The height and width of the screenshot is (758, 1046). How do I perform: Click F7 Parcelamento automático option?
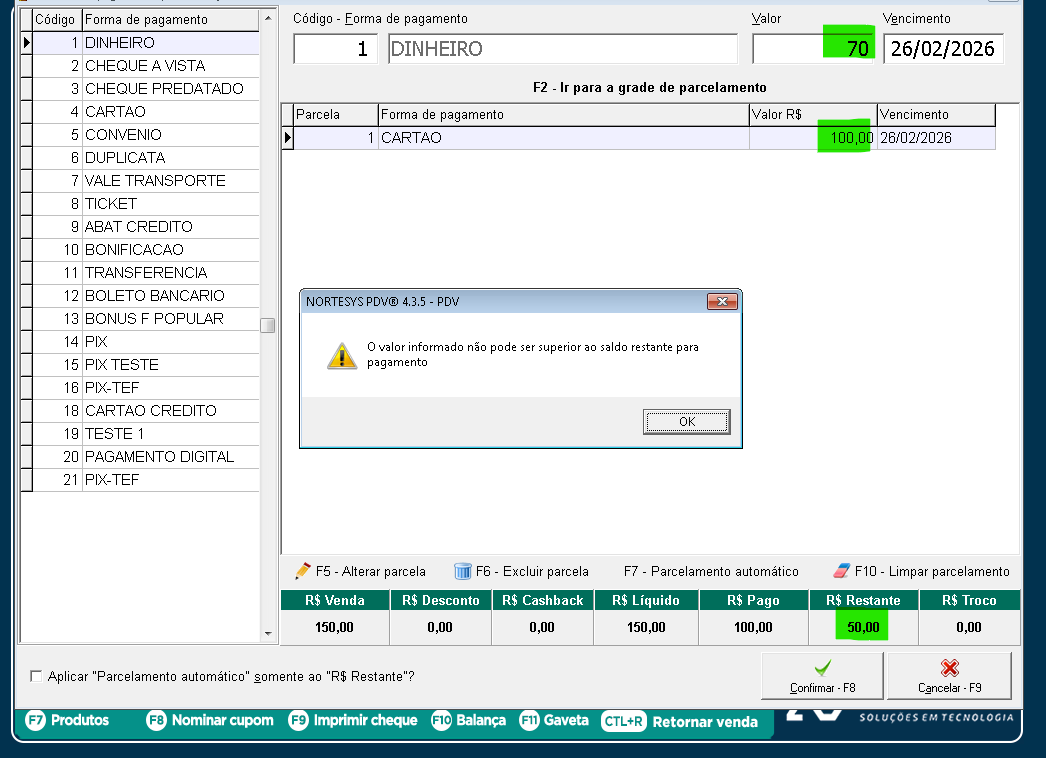coord(711,572)
